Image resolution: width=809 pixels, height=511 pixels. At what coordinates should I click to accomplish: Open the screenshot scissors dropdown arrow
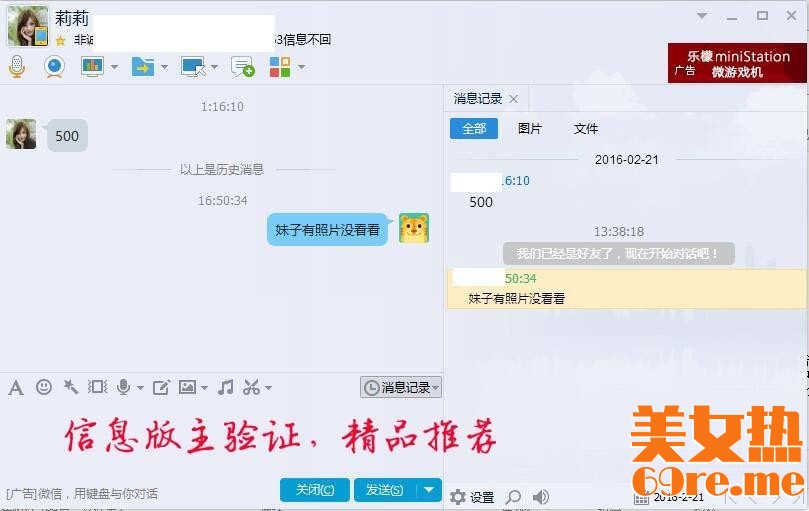click(x=268, y=388)
